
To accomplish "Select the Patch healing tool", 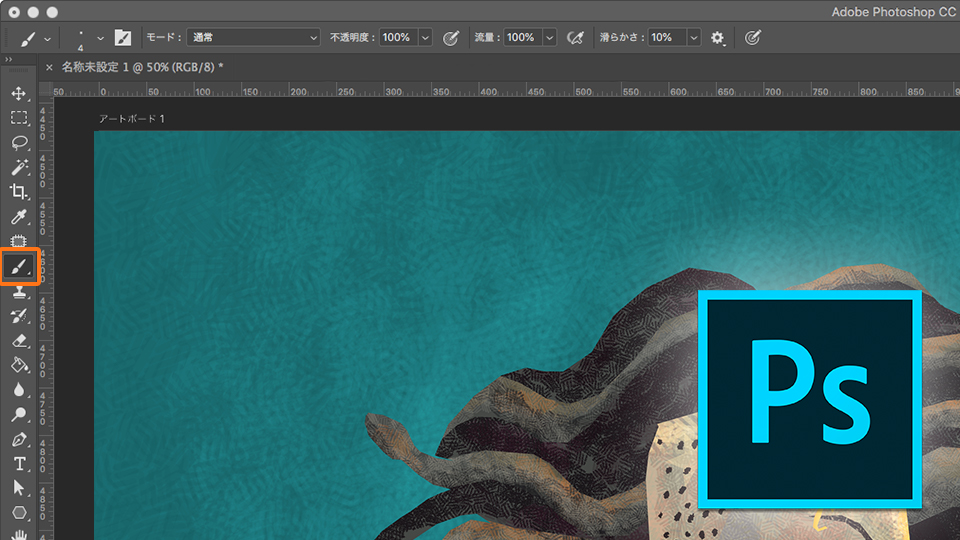I will tap(19, 241).
